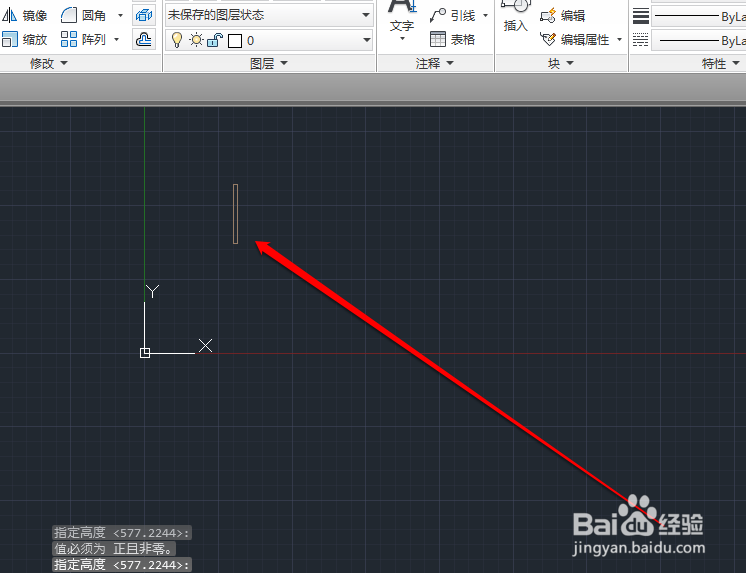The width and height of the screenshot is (746, 573).
Task: Toggle the layer lock padlock icon
Action: (215, 40)
